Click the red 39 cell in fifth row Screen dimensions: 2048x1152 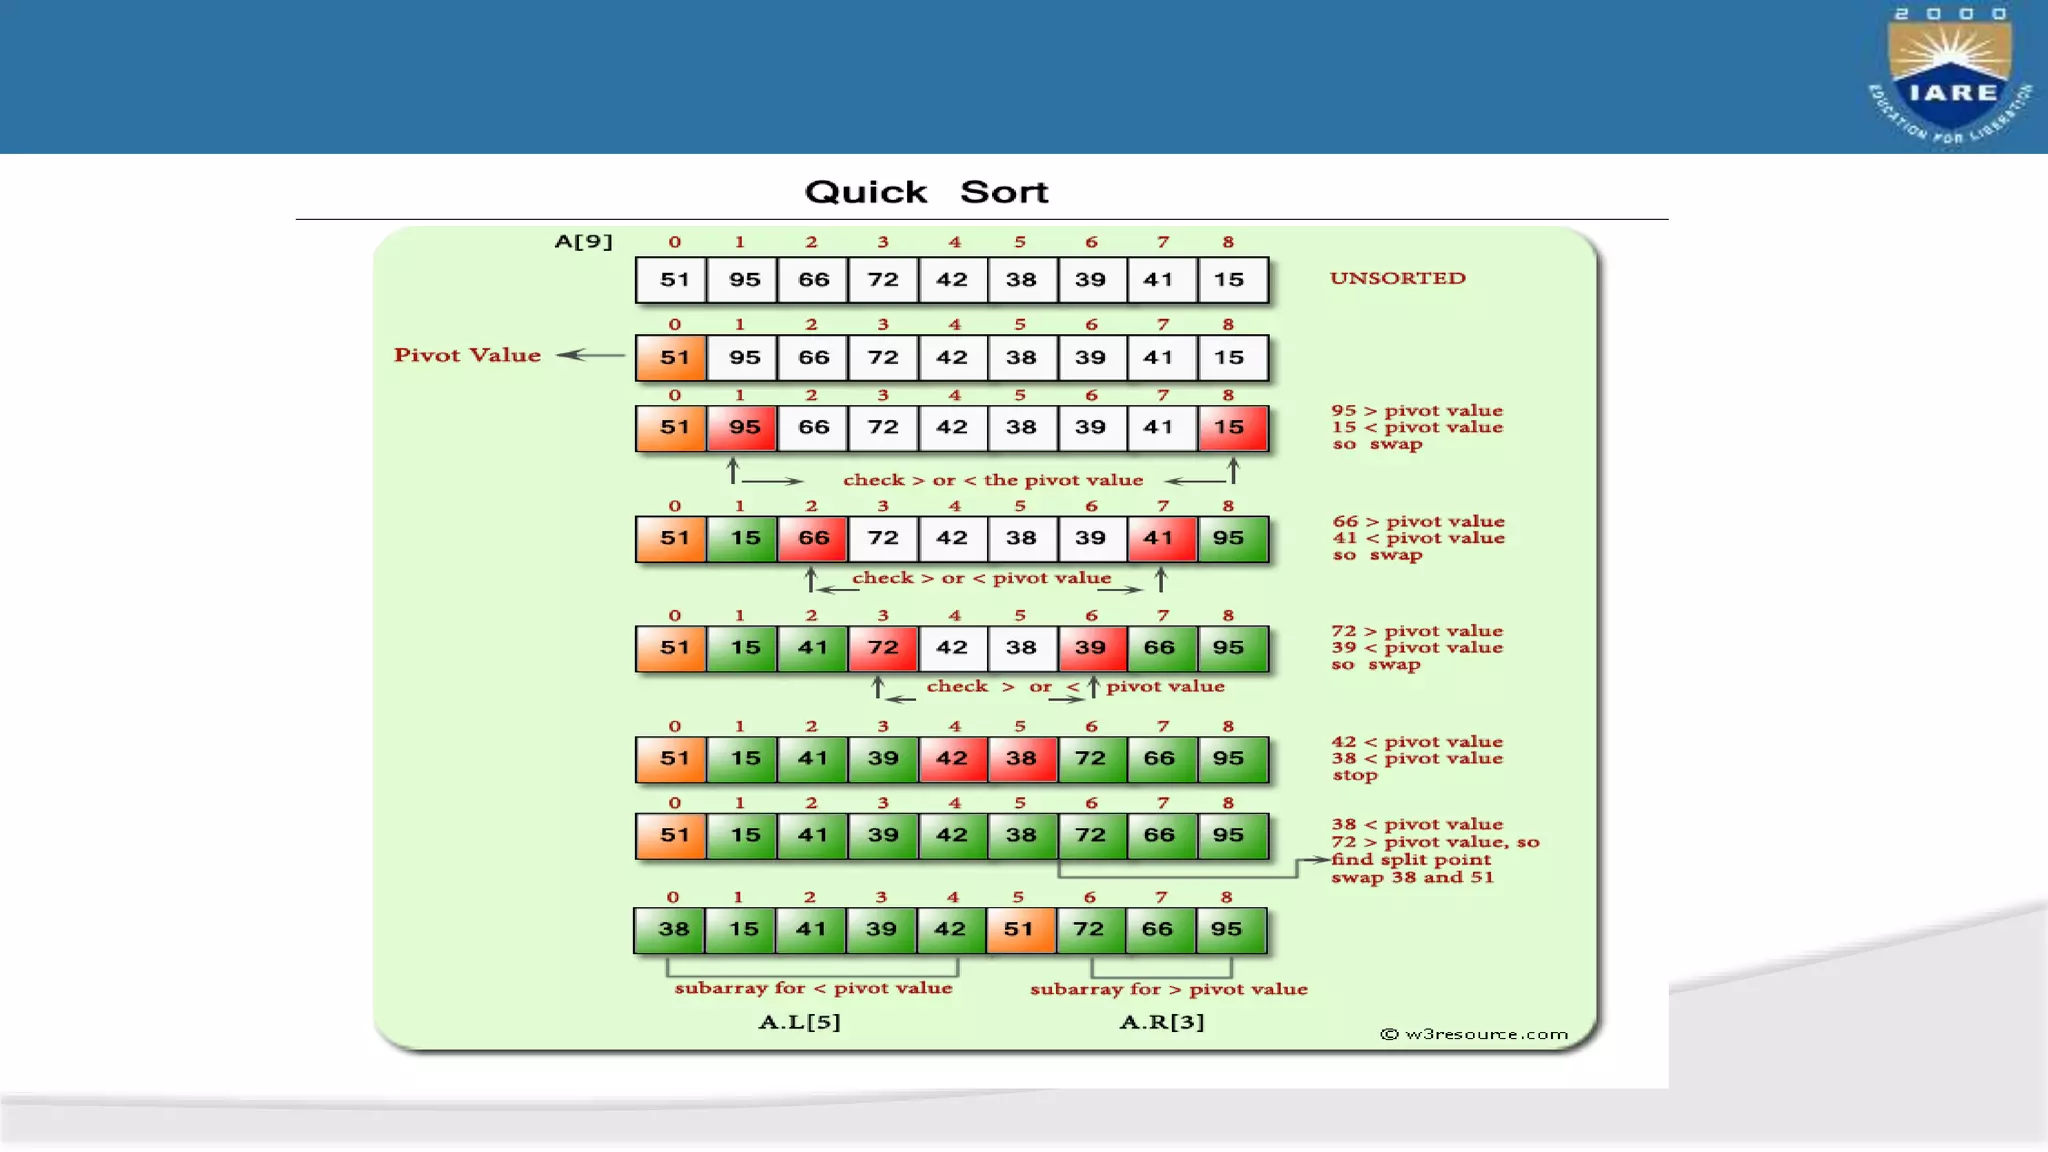click(x=1090, y=648)
